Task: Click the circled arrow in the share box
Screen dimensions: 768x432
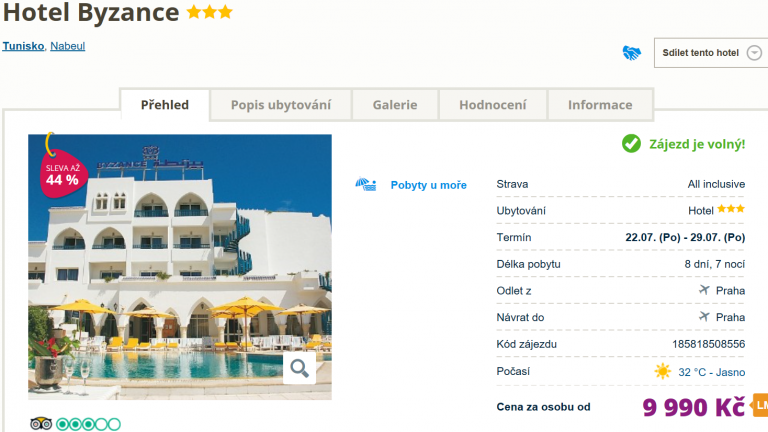Action: 754,53
